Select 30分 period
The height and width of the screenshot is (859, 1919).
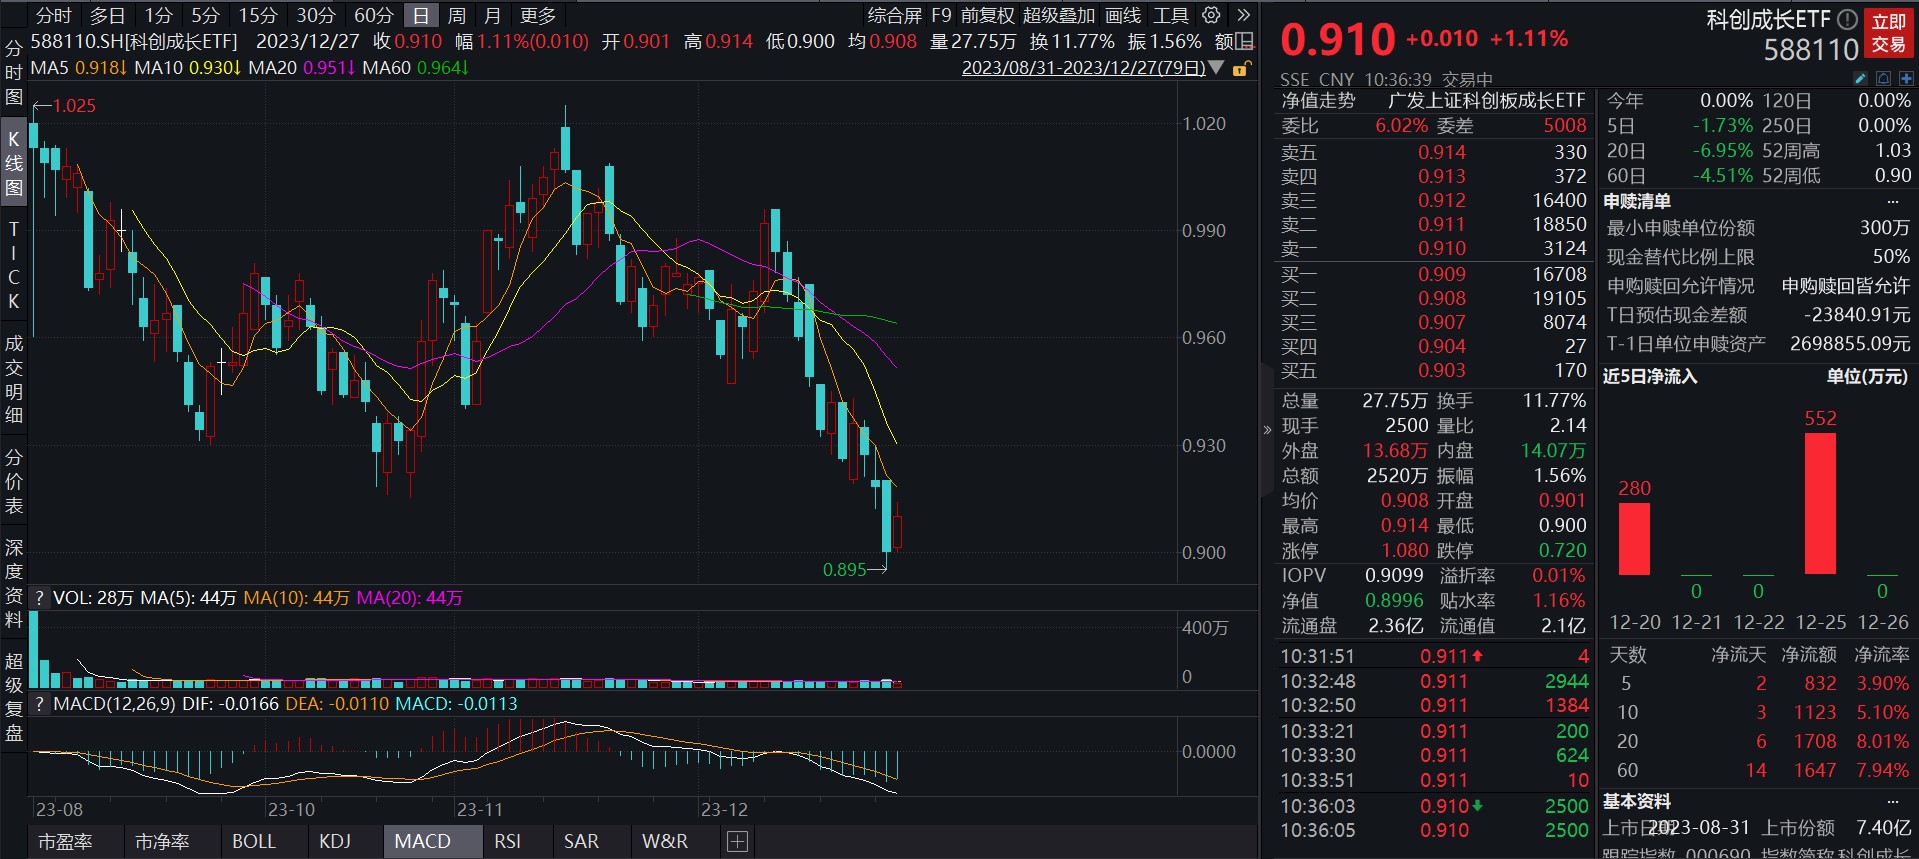click(316, 15)
